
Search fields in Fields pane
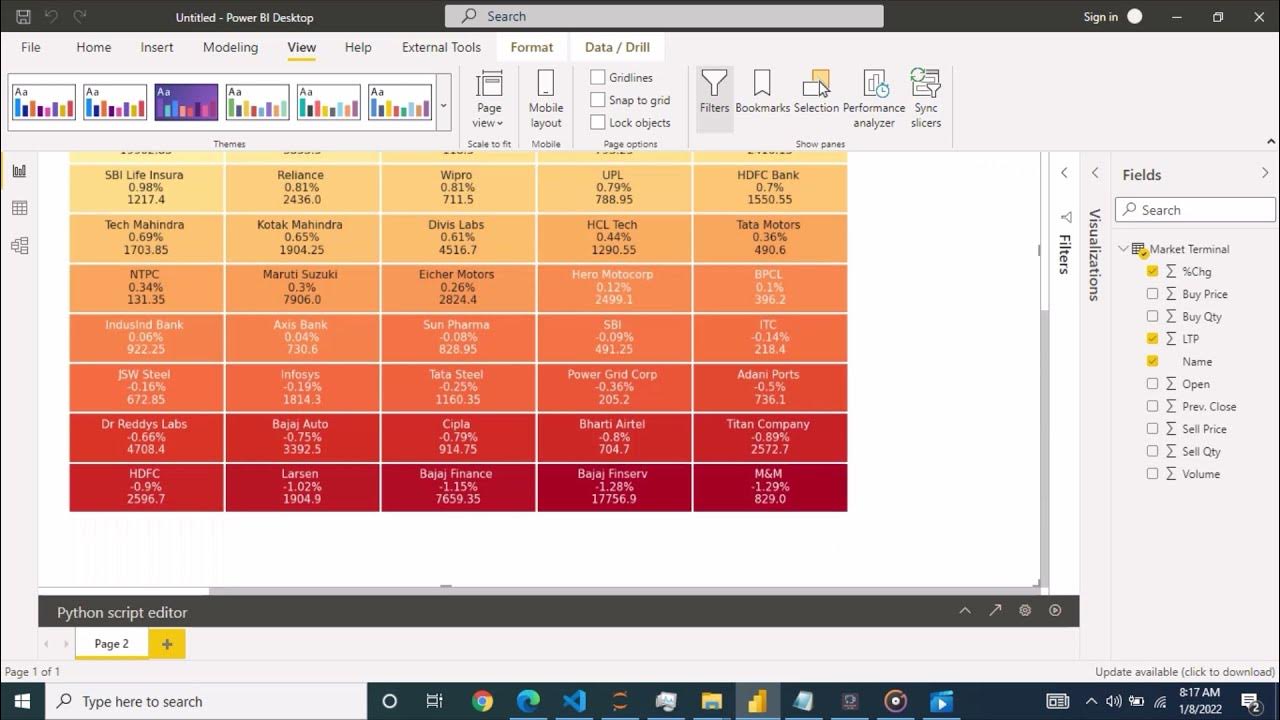coord(1196,210)
